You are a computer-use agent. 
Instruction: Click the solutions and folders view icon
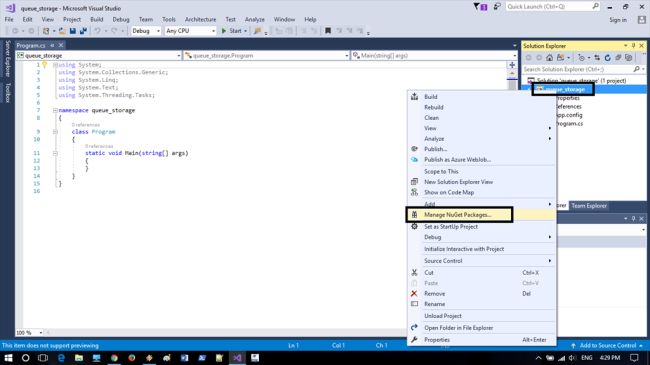point(560,58)
